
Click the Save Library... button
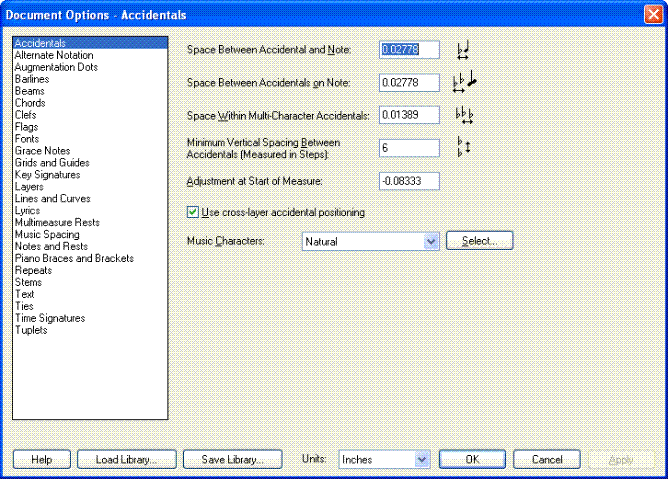[232, 459]
